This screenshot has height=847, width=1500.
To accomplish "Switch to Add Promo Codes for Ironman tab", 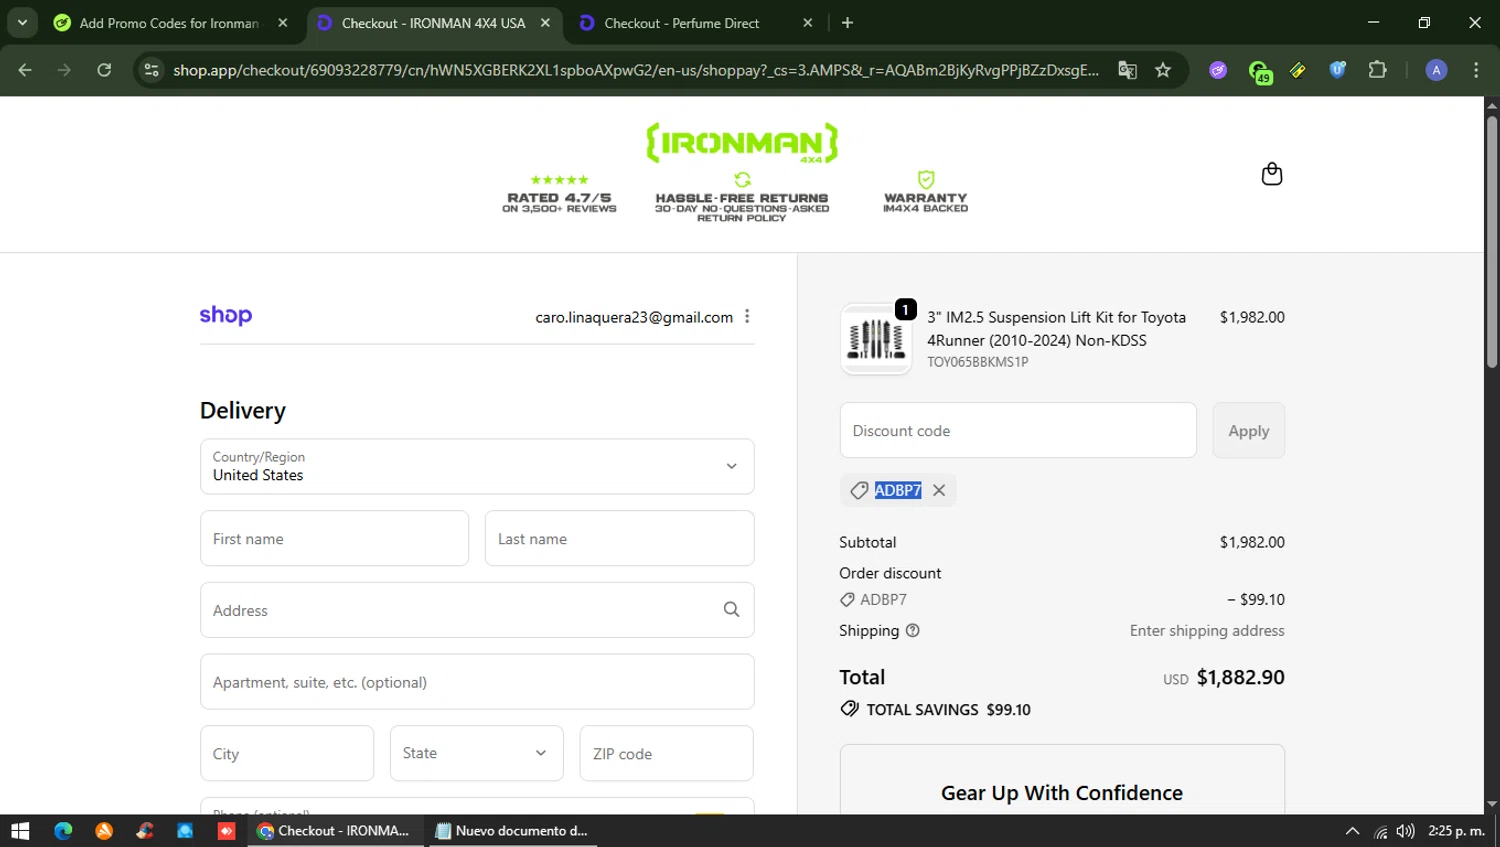I will click(169, 23).
